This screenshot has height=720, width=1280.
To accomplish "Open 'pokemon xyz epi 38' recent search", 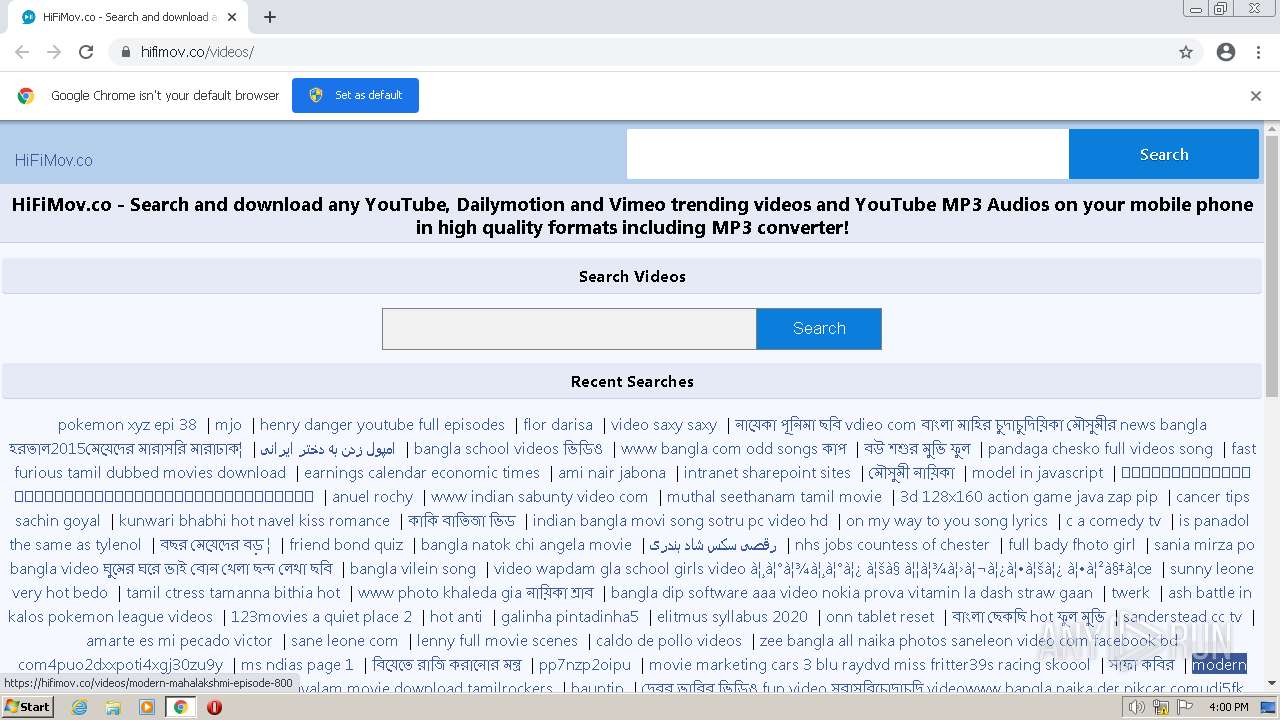I will (x=127, y=425).
